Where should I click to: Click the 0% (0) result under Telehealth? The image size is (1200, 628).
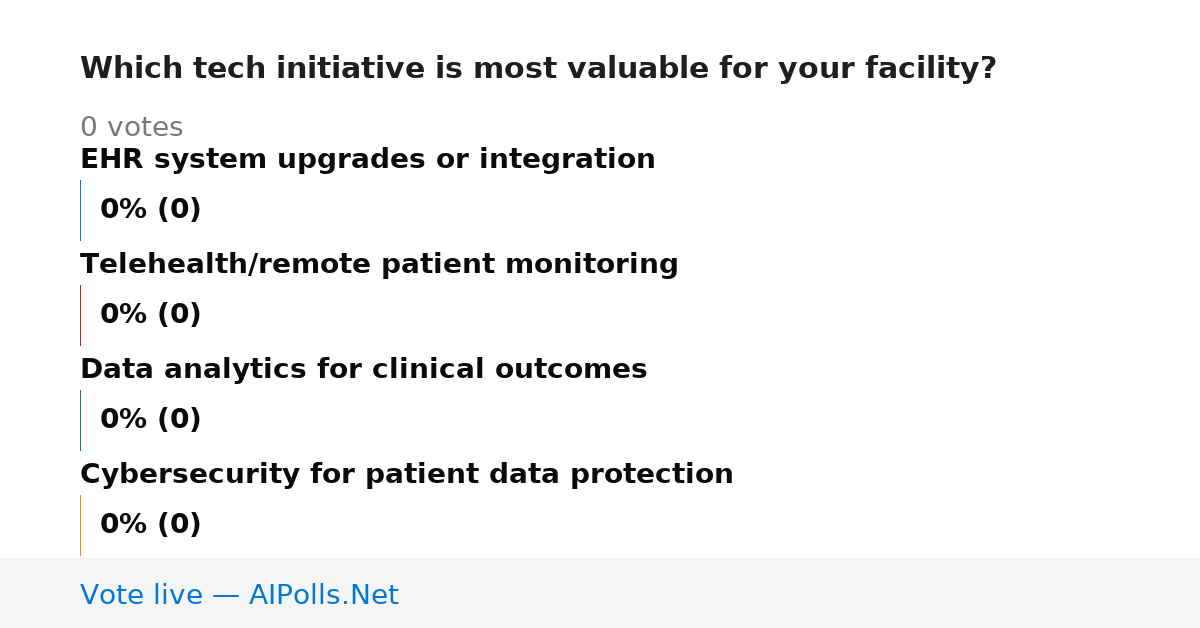coord(150,315)
